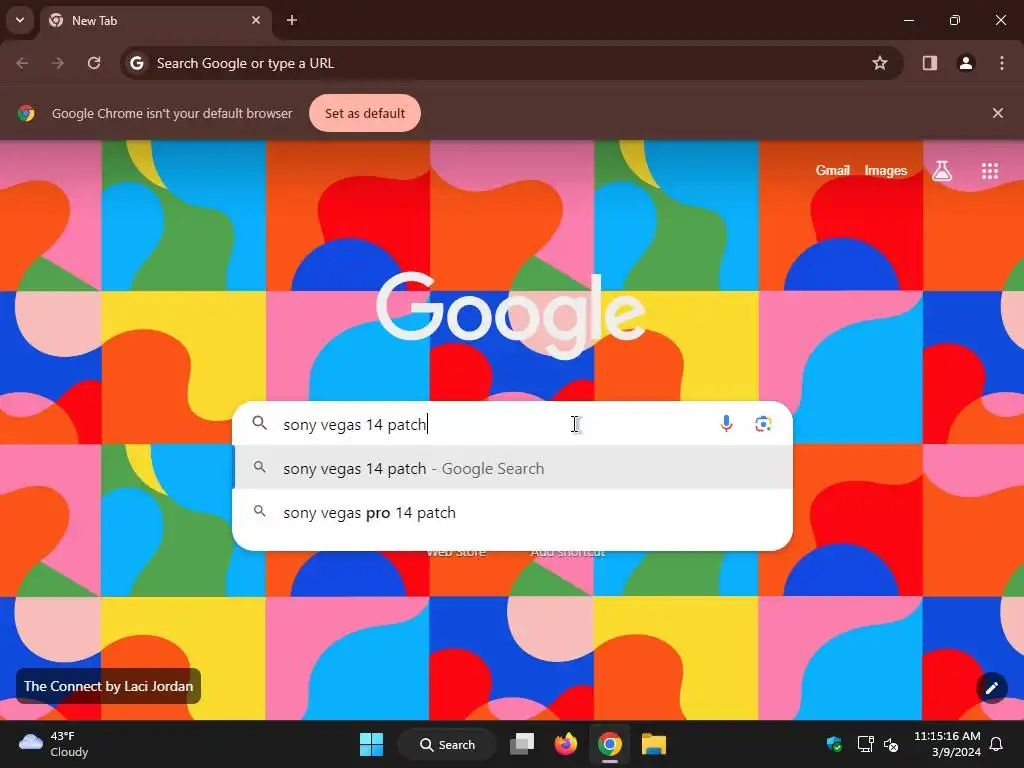Open the Chrome side panel

pyautogui.click(x=929, y=63)
